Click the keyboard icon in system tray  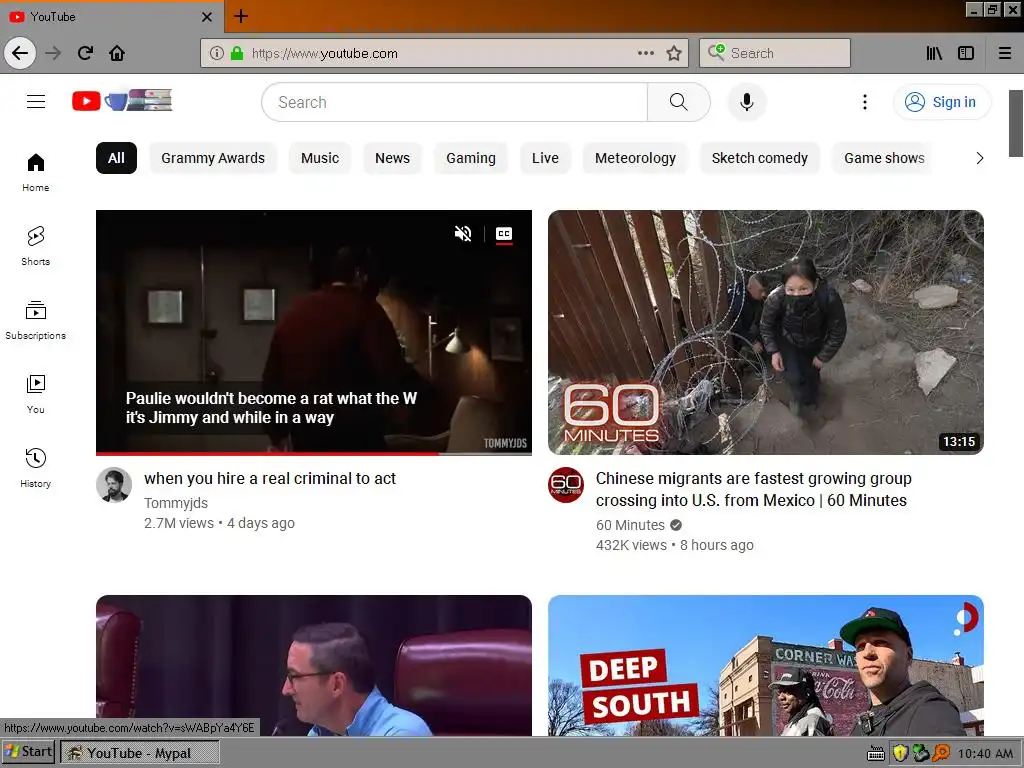pyautogui.click(x=876, y=754)
